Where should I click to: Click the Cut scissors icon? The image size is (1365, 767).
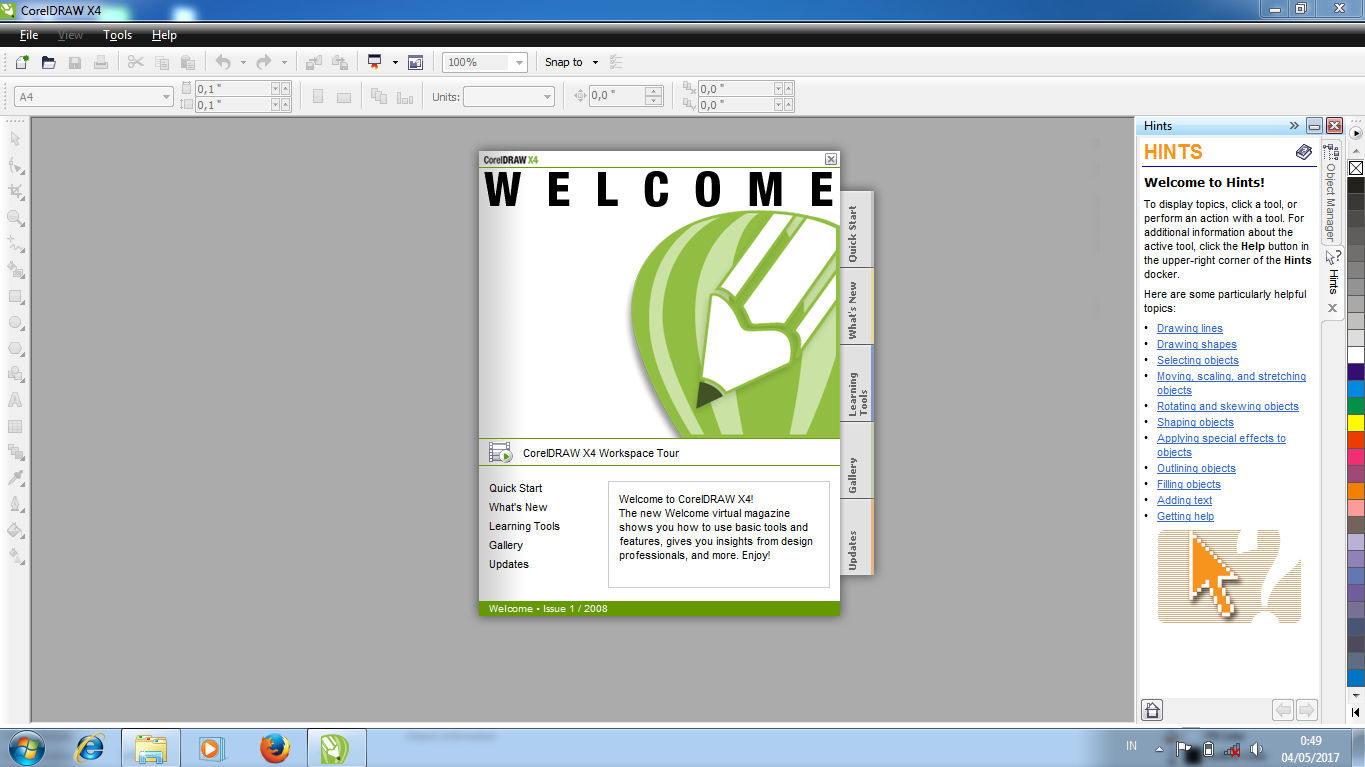136,62
